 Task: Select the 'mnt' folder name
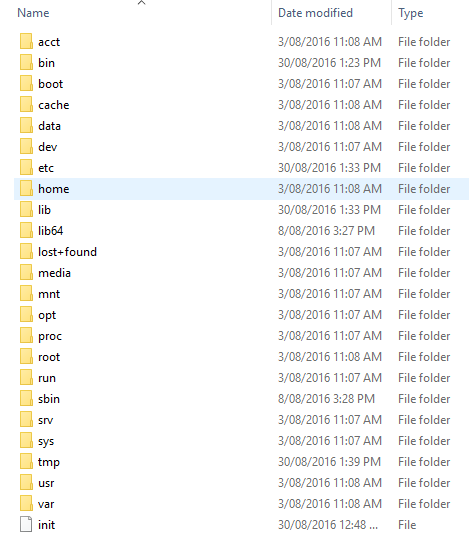(x=49, y=294)
